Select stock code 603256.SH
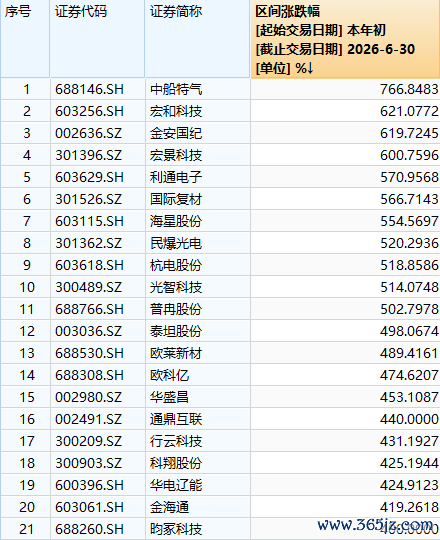 (x=90, y=112)
